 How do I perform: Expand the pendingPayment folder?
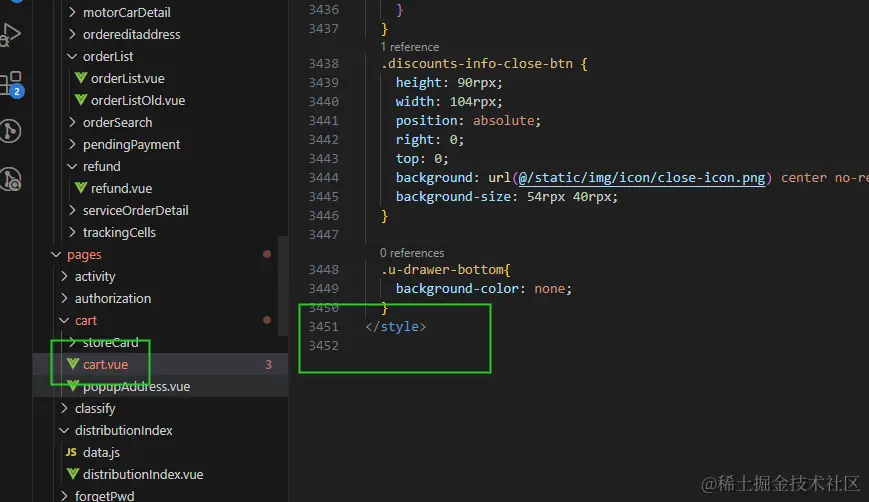(72, 144)
